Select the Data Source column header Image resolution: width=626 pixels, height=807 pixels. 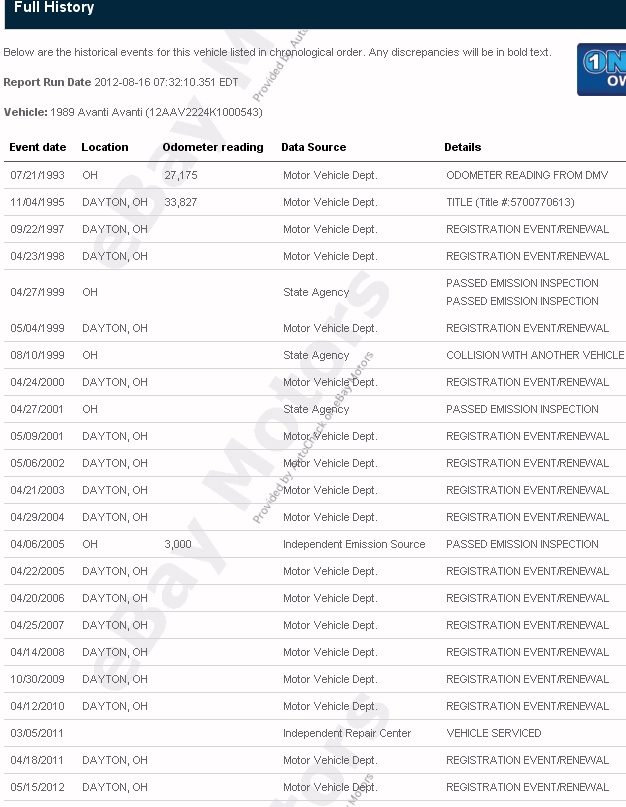(x=314, y=147)
